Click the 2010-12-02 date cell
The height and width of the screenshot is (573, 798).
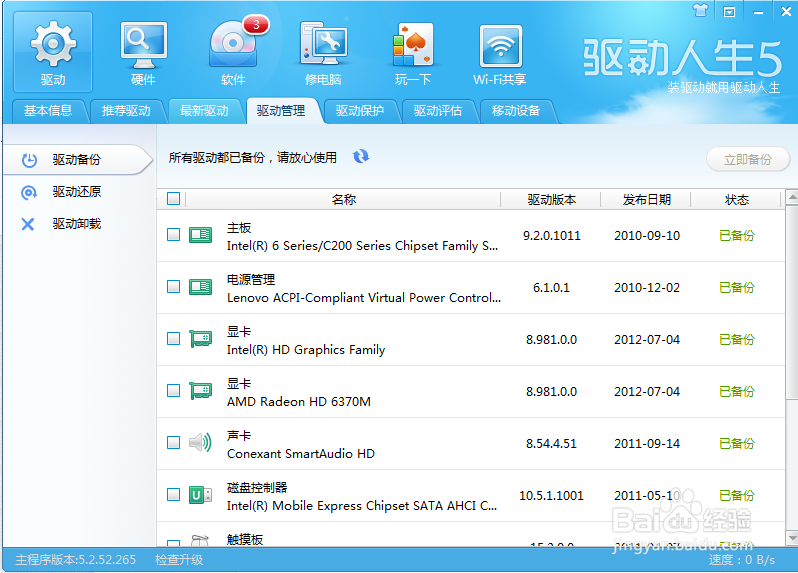pyautogui.click(x=647, y=288)
